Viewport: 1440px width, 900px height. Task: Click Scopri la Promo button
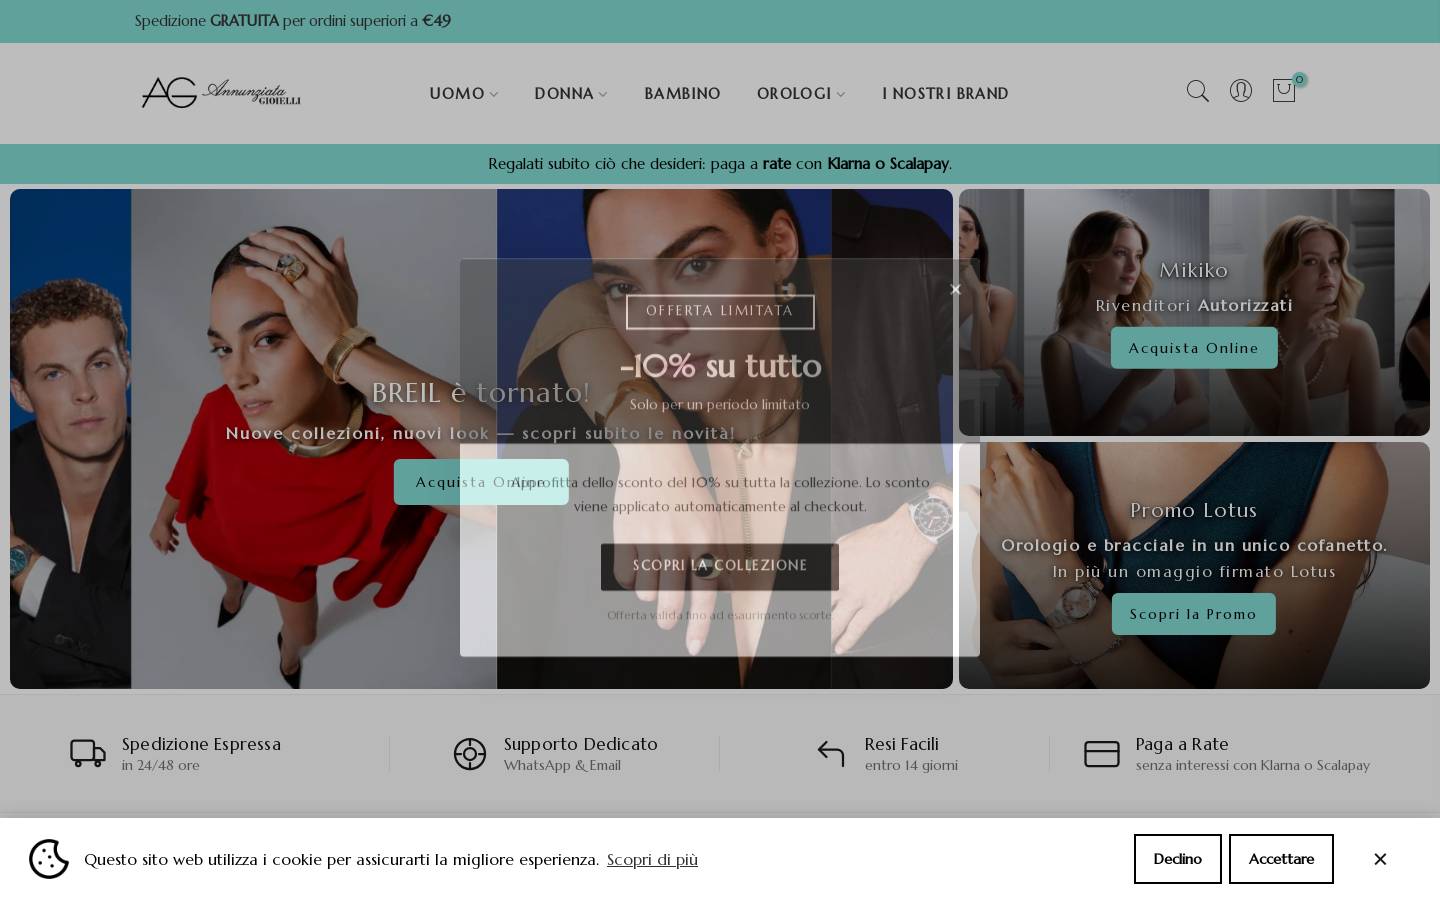pos(1193,614)
